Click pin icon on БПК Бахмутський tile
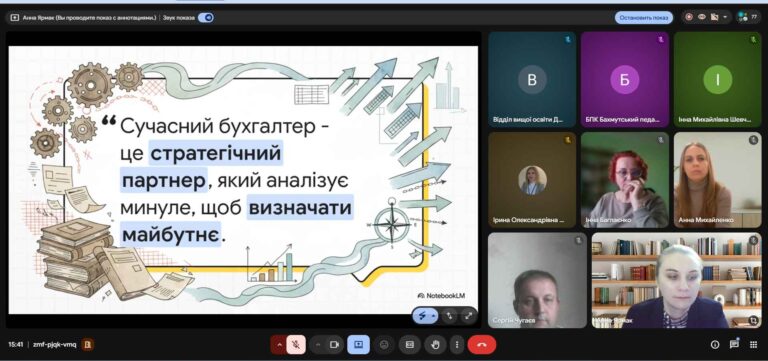 (x=661, y=40)
